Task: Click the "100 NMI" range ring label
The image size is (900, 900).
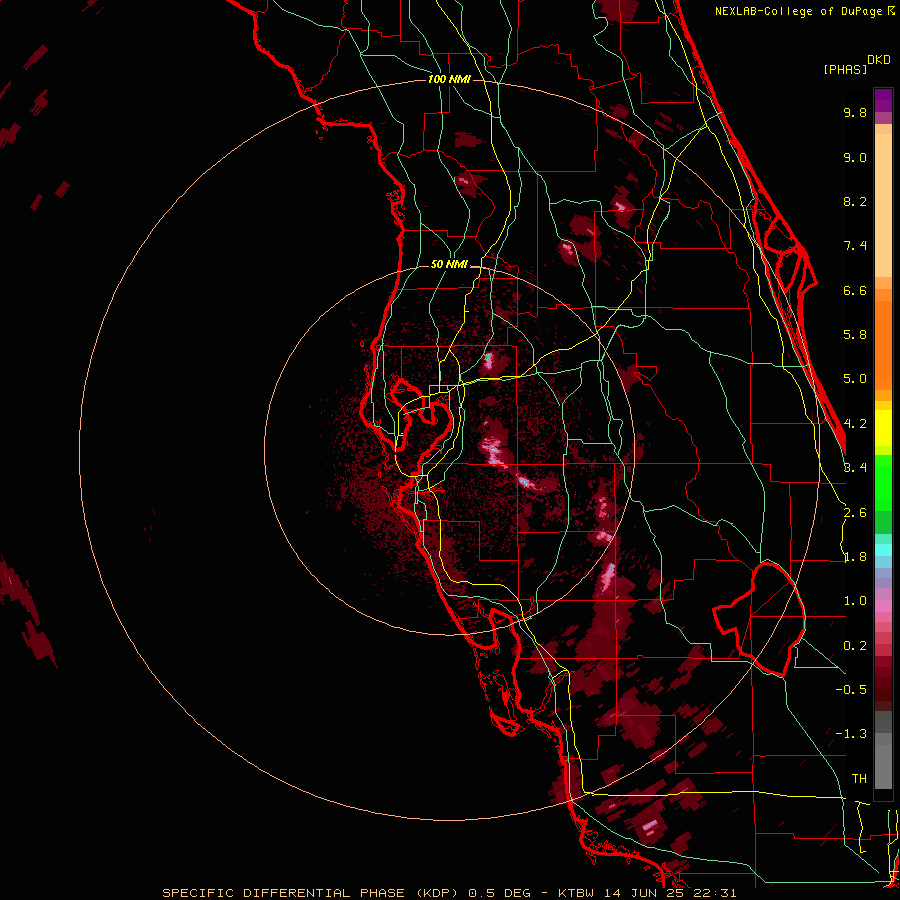Action: 449,79
